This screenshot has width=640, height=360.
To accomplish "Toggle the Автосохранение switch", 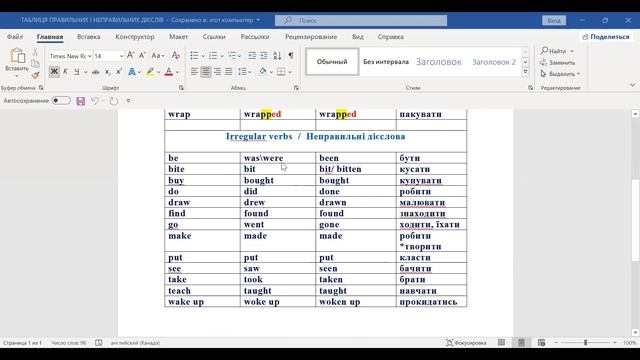I will coord(61,100).
